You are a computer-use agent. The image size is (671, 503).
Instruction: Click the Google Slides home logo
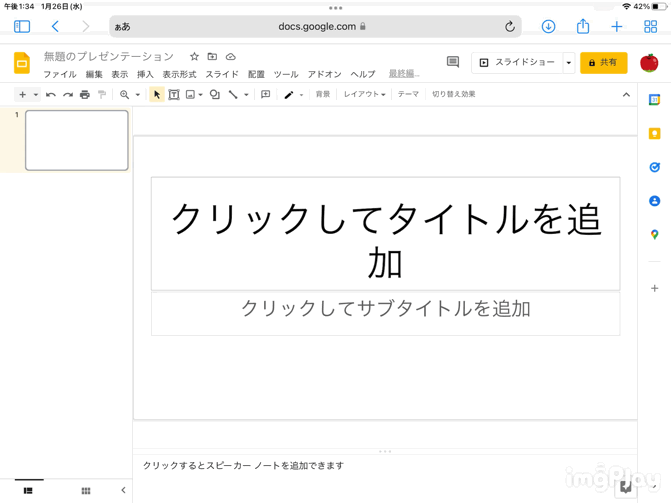click(22, 63)
